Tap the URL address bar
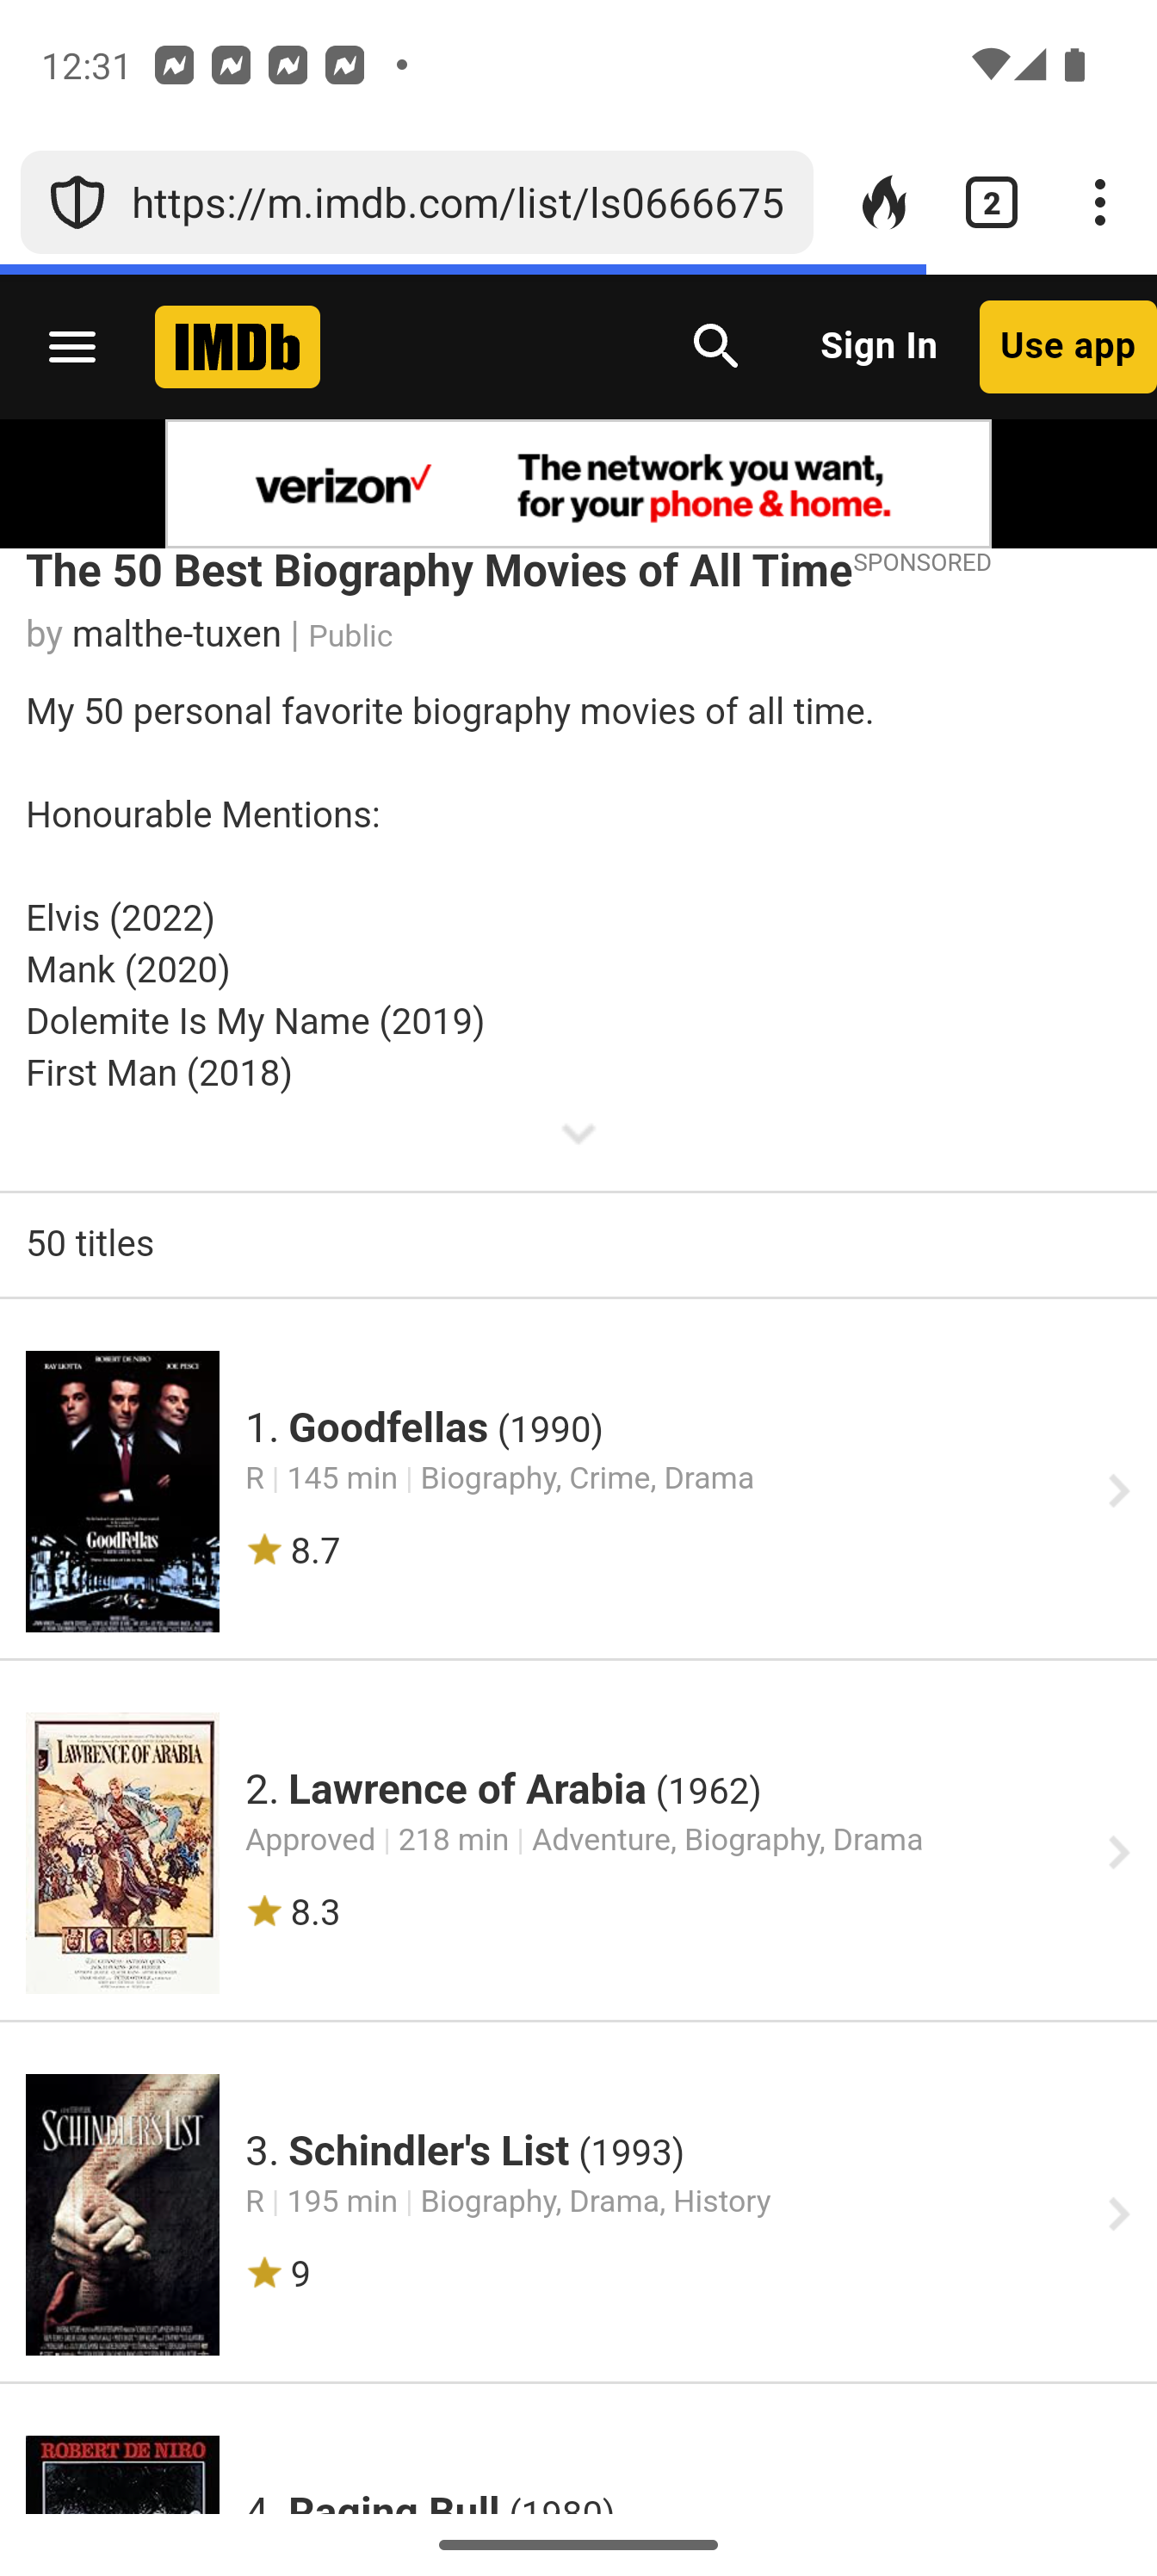The width and height of the screenshot is (1157, 2576). click(x=457, y=203)
